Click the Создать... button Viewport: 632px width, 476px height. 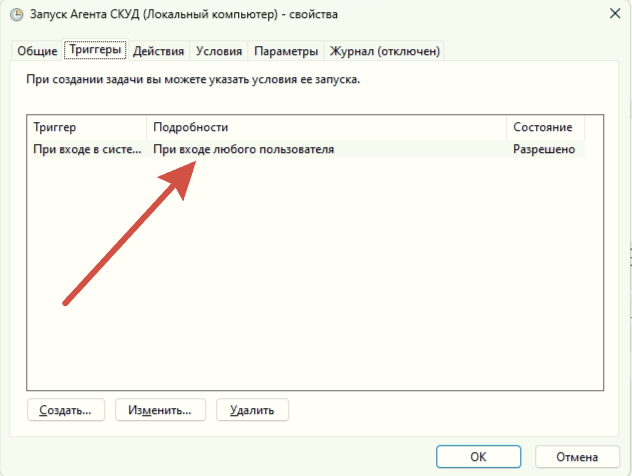click(66, 410)
